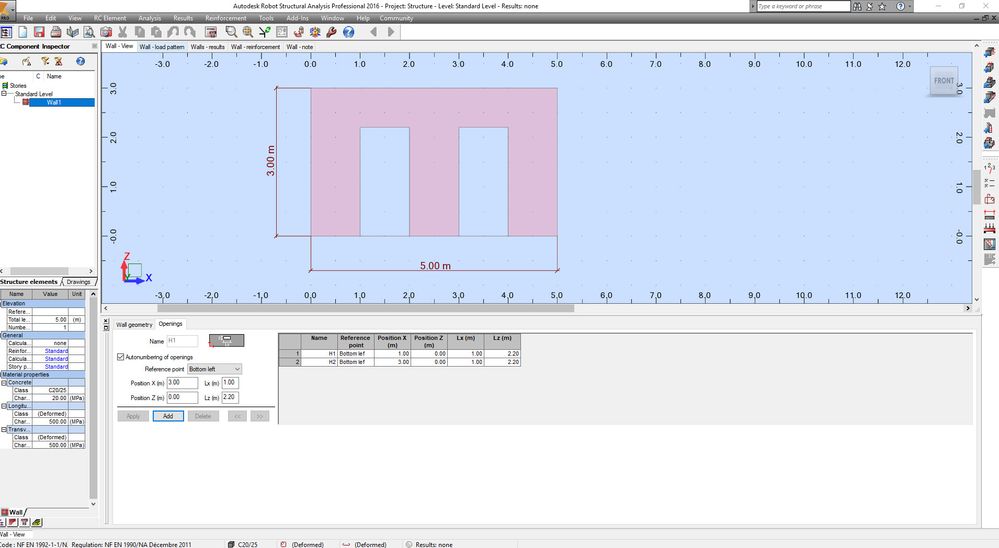
Task: Collapse the Longitudinal property group
Action: click(x=4, y=406)
